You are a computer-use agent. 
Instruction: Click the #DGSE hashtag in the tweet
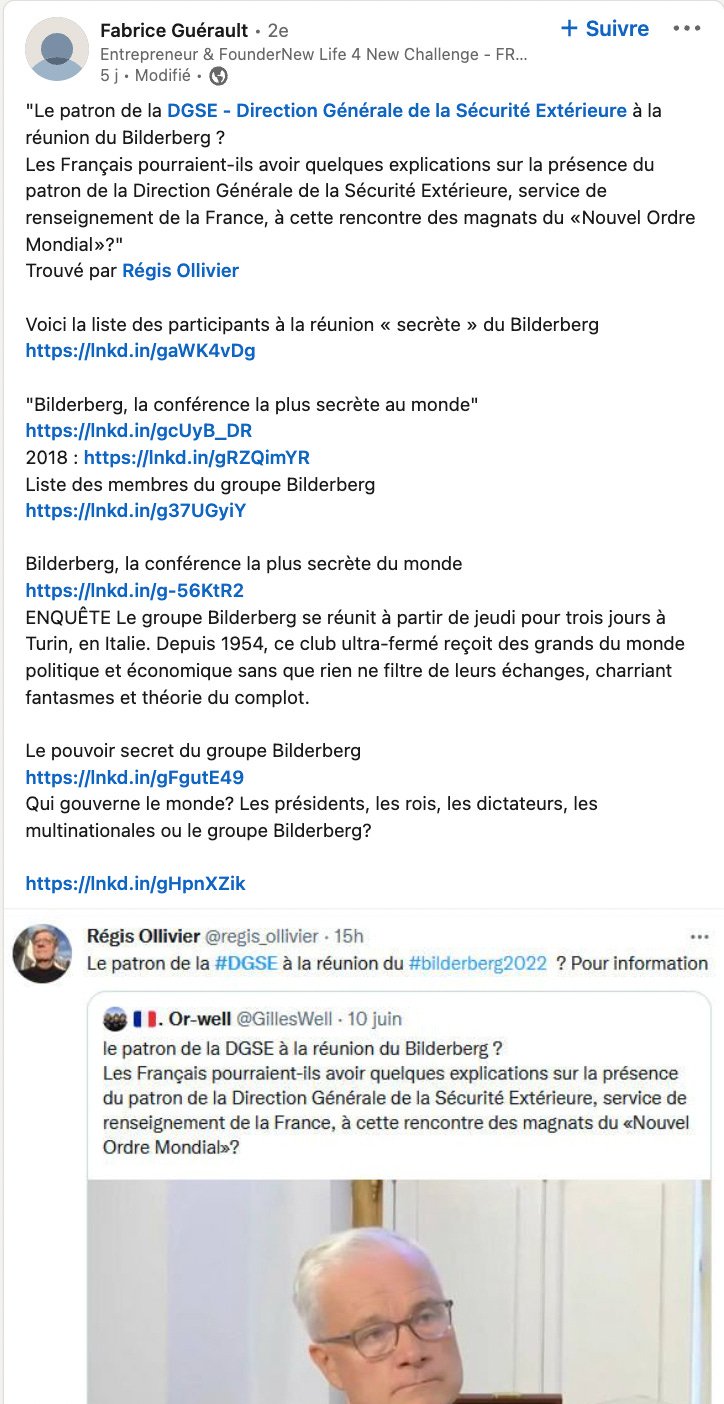coord(246,963)
